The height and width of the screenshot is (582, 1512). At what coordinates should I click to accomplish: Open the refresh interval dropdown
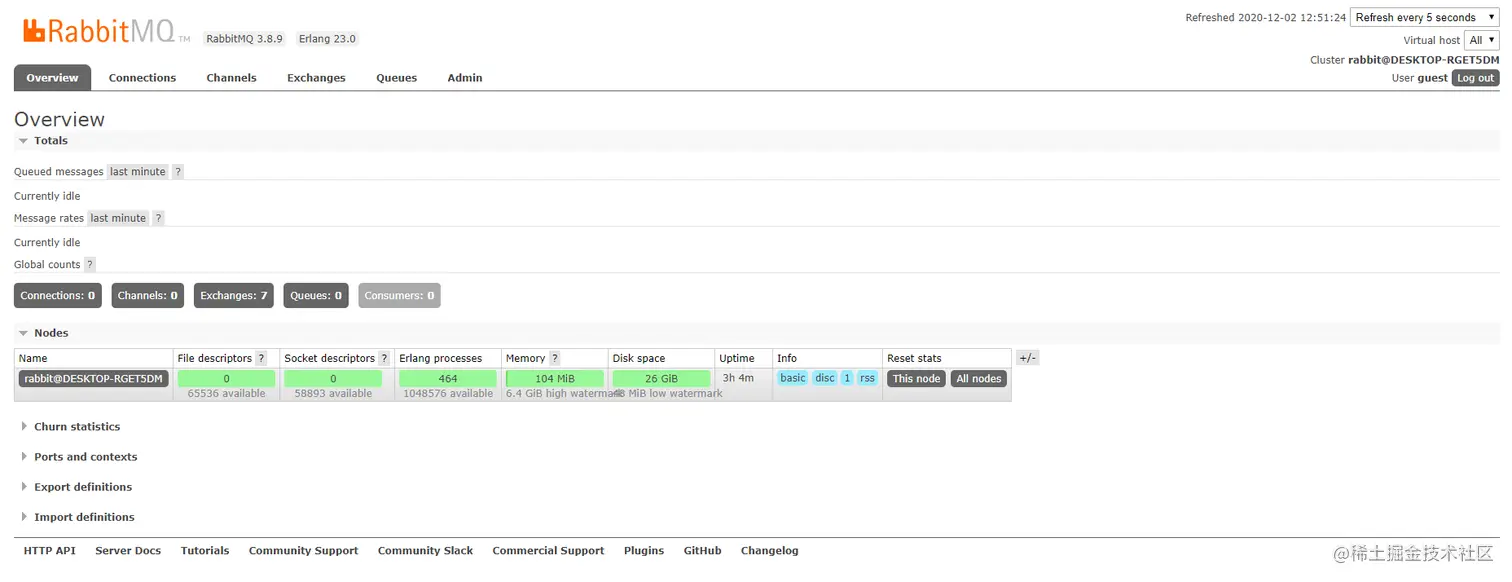(1424, 17)
